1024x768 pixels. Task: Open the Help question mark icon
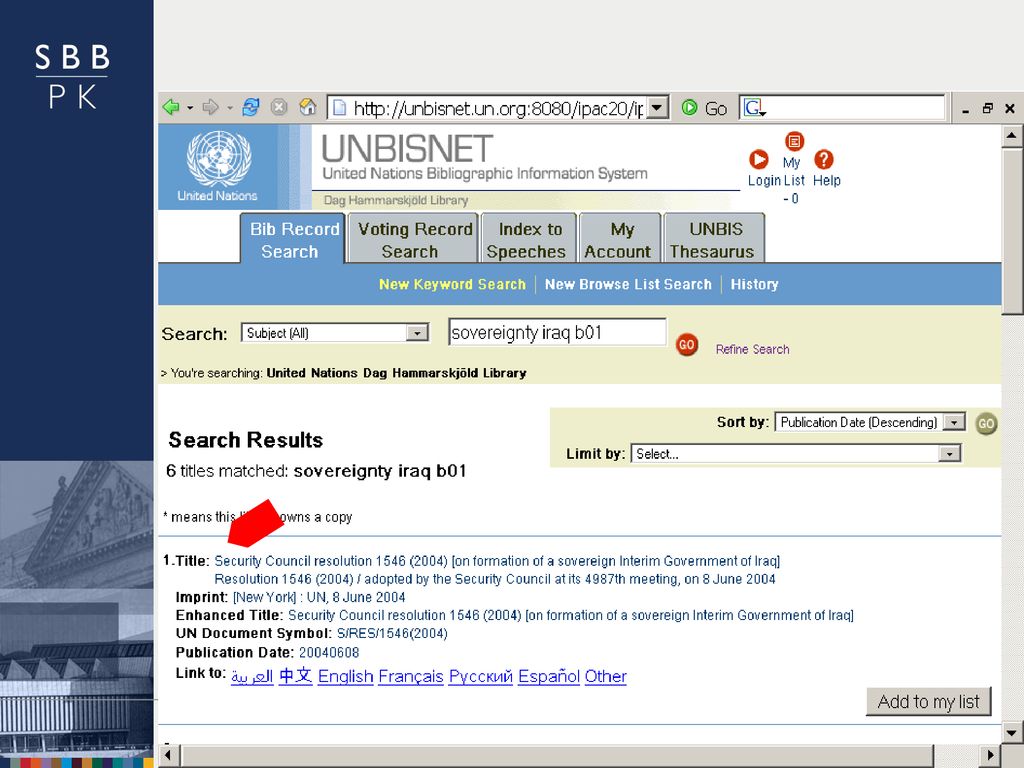(x=824, y=160)
